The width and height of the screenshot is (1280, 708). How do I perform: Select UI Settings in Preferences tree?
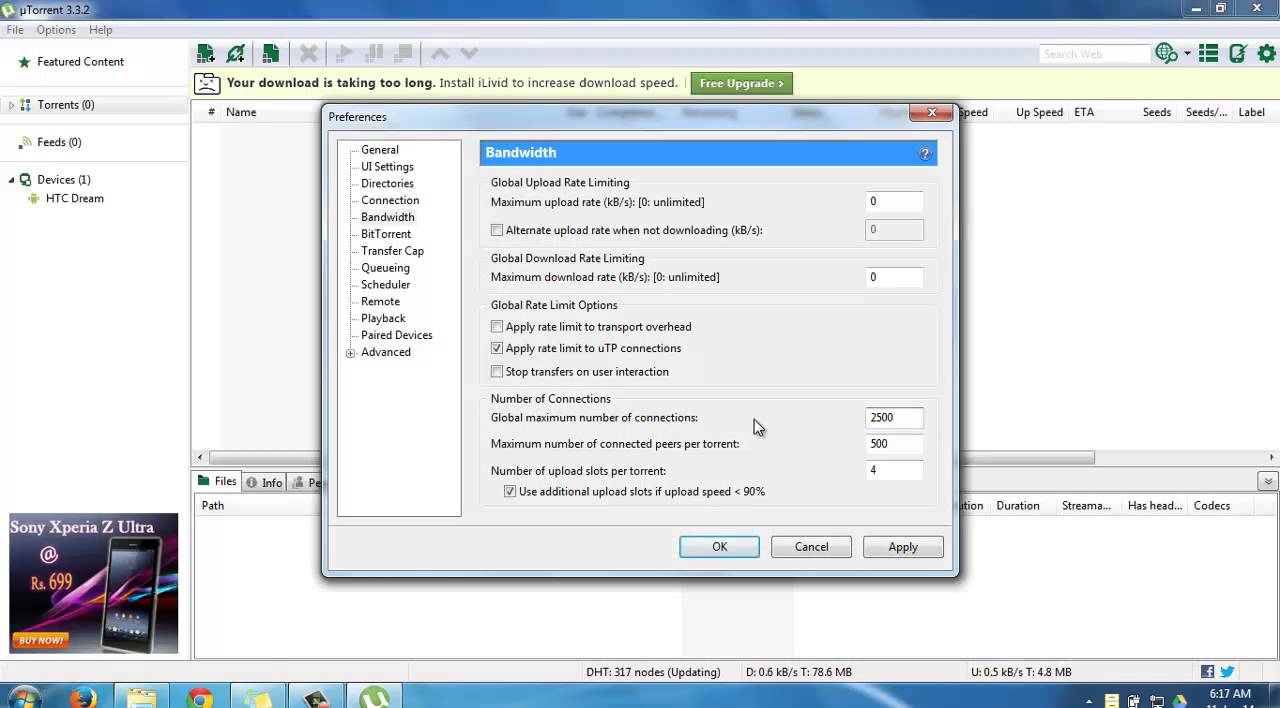pyautogui.click(x=387, y=167)
